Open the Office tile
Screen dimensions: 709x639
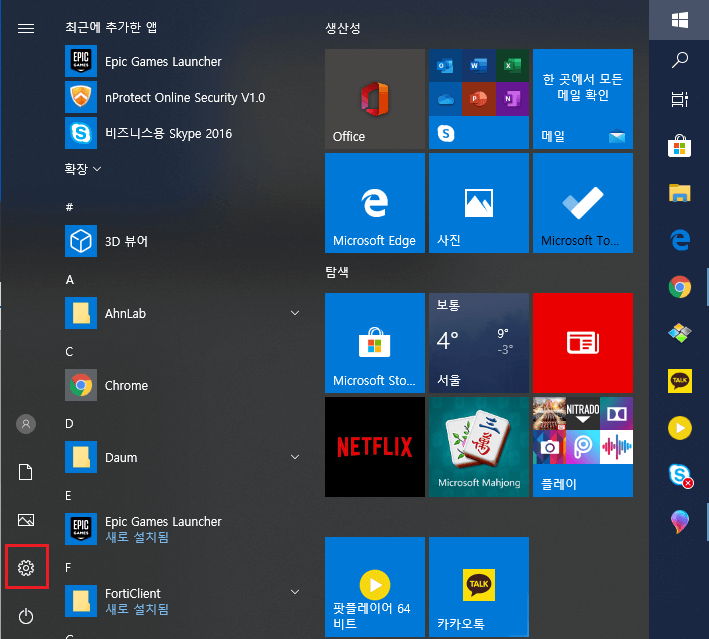tap(375, 99)
